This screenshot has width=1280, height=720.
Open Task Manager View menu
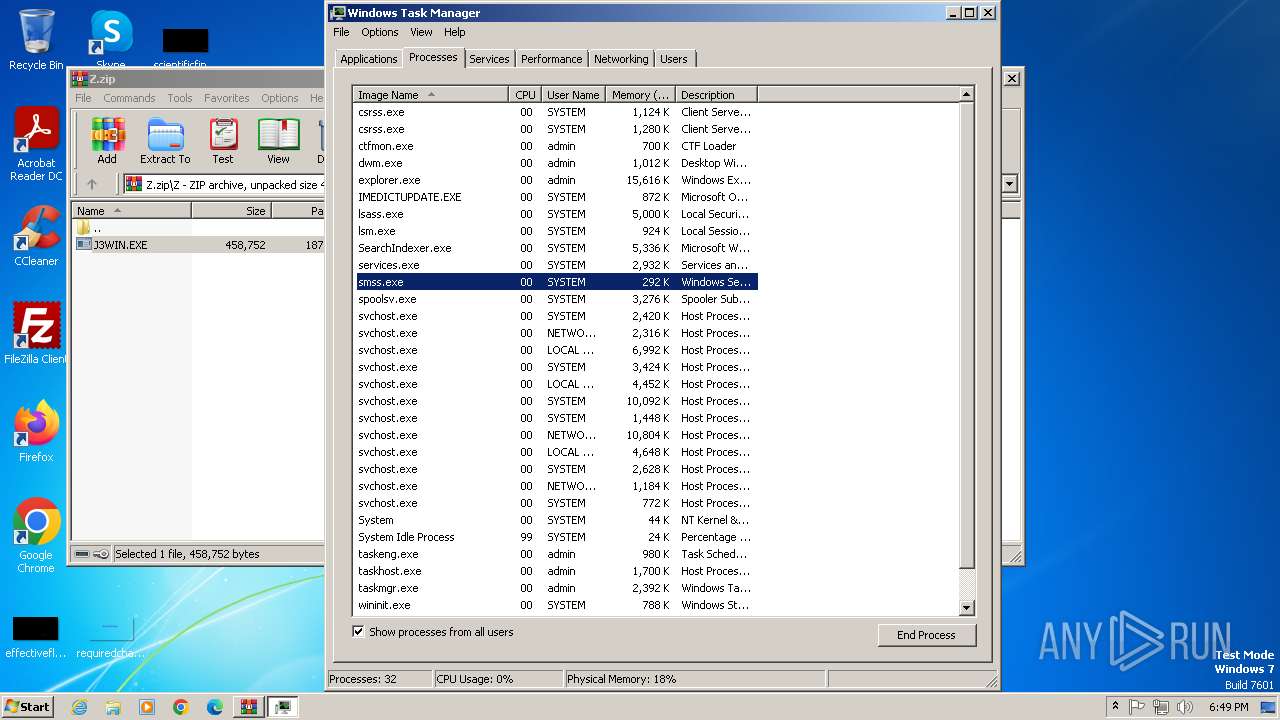pos(421,32)
